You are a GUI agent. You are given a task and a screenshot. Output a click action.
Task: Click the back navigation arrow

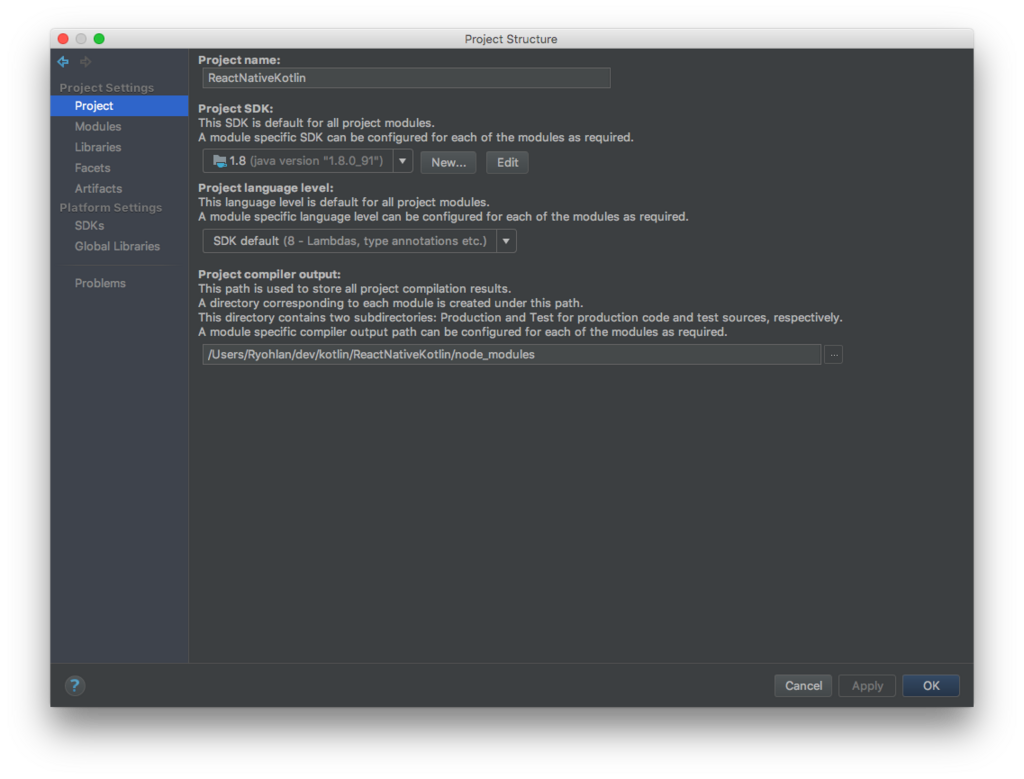(63, 61)
